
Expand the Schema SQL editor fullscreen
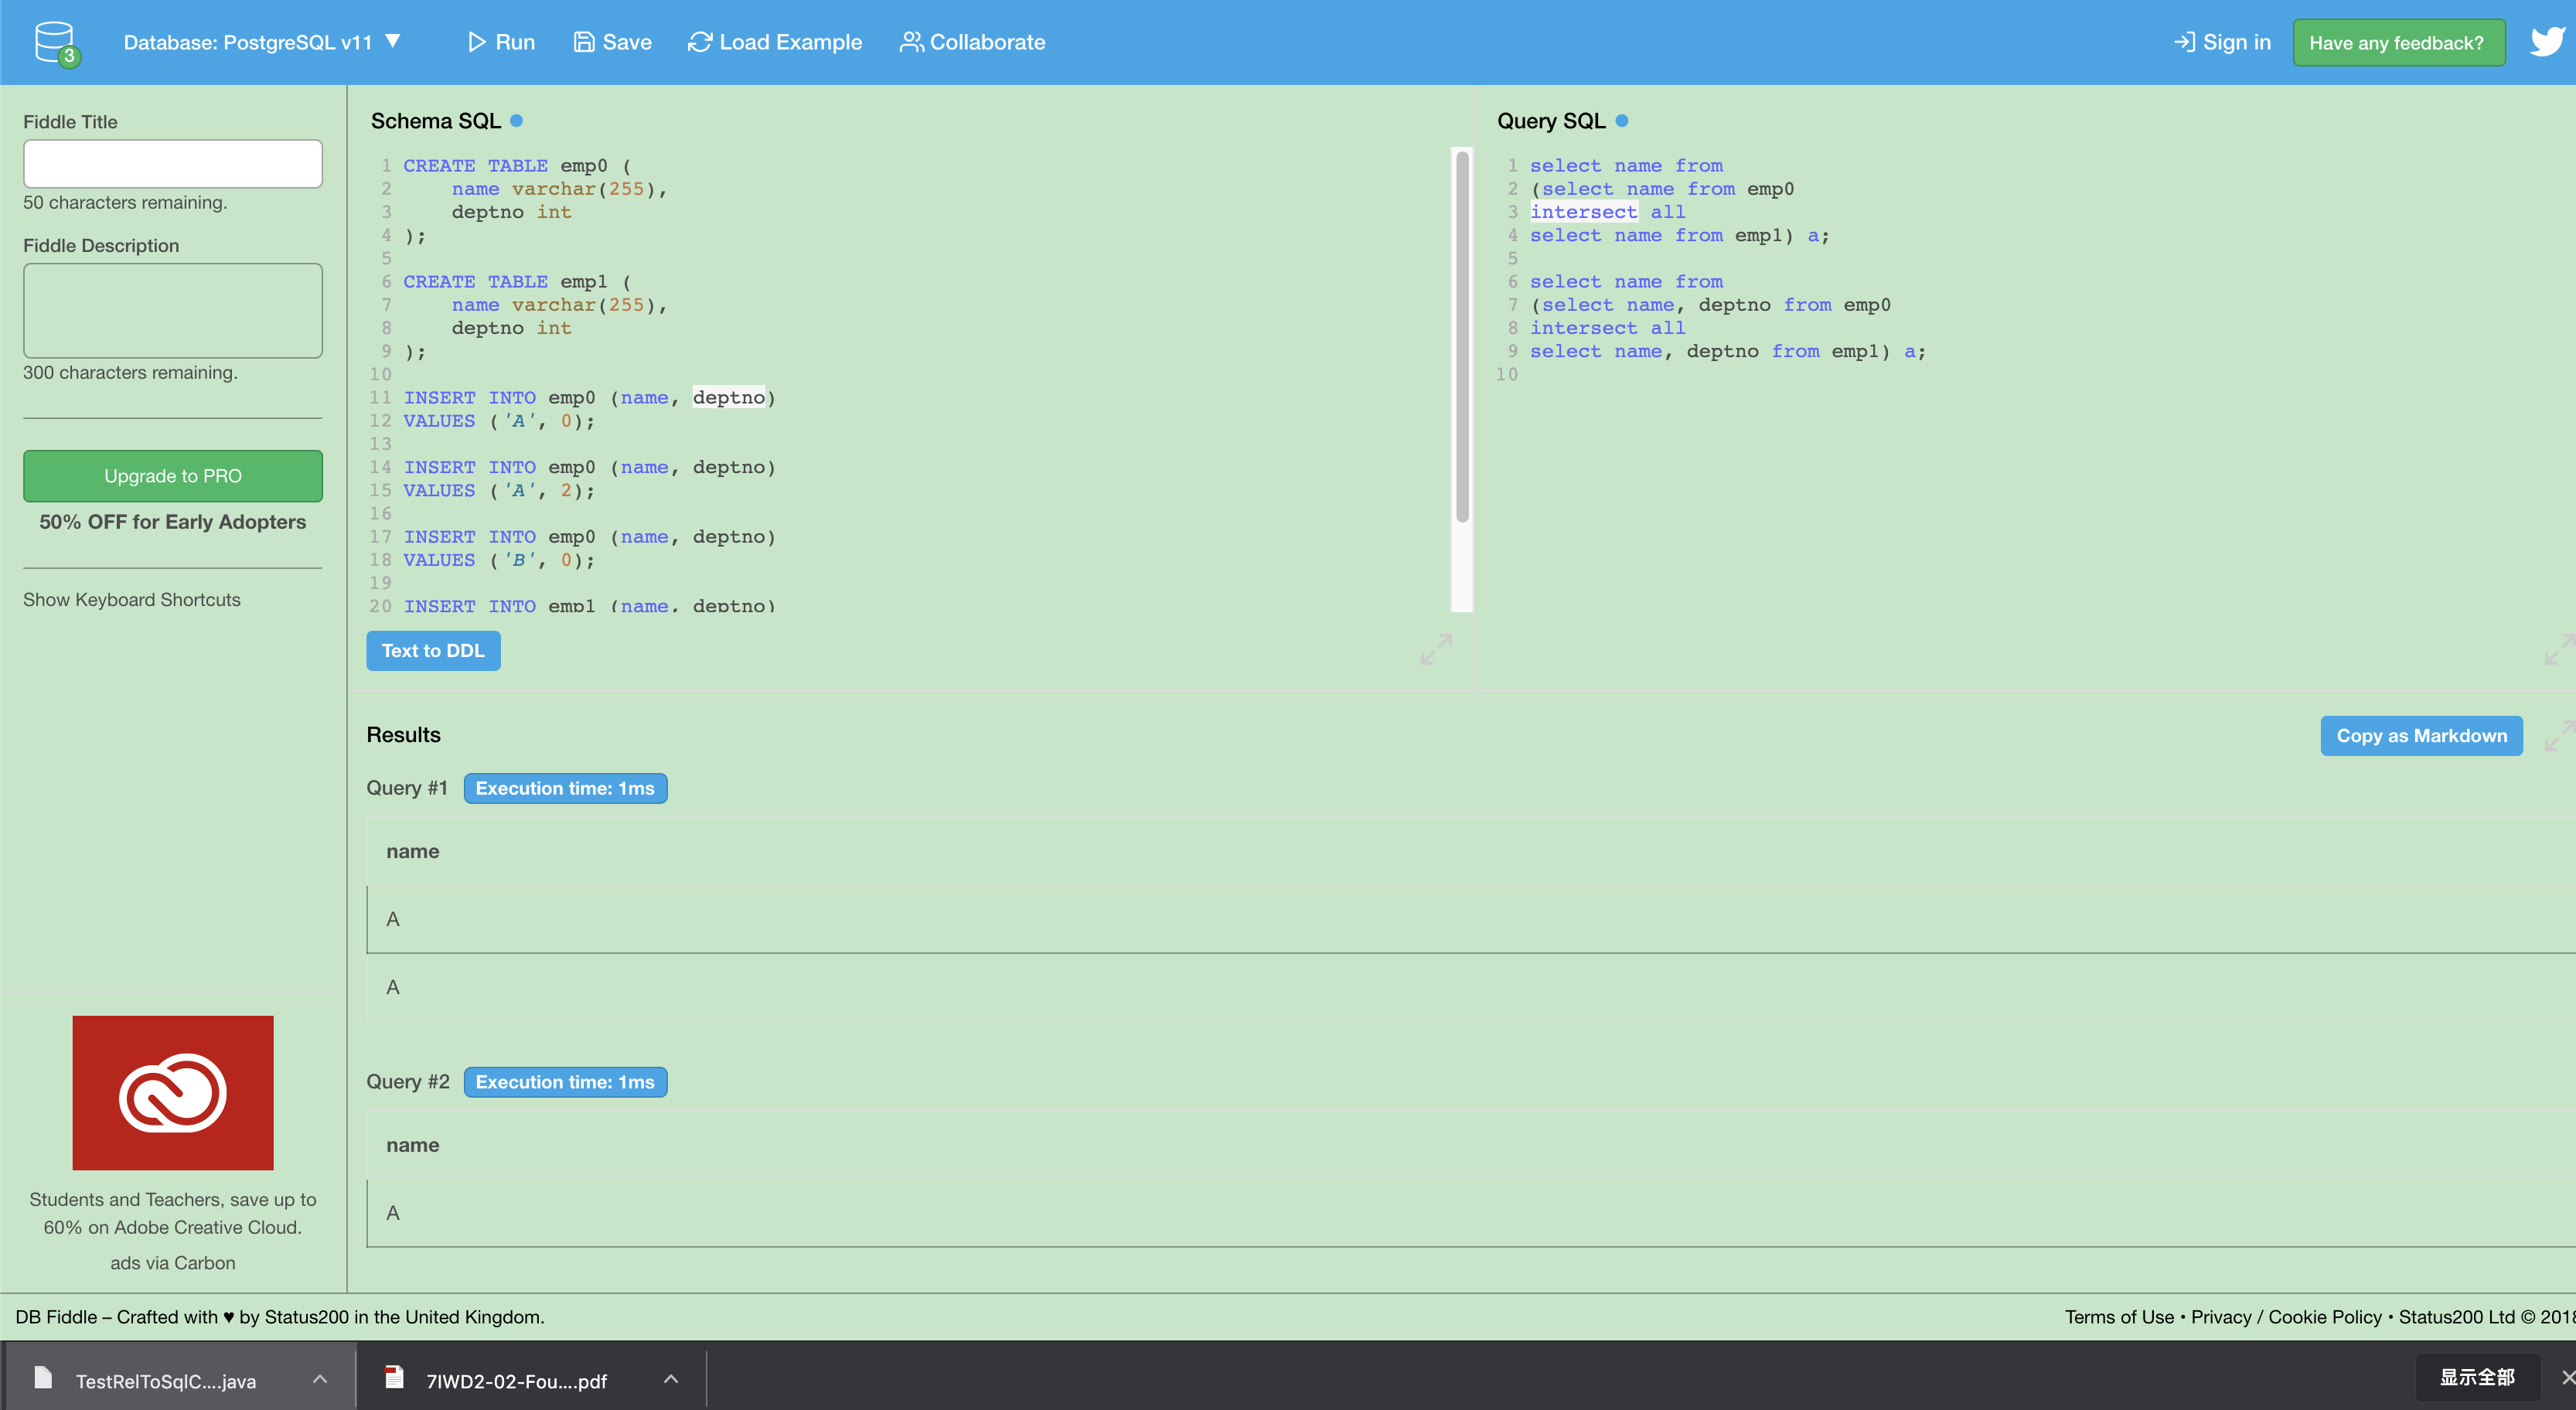click(x=1435, y=650)
